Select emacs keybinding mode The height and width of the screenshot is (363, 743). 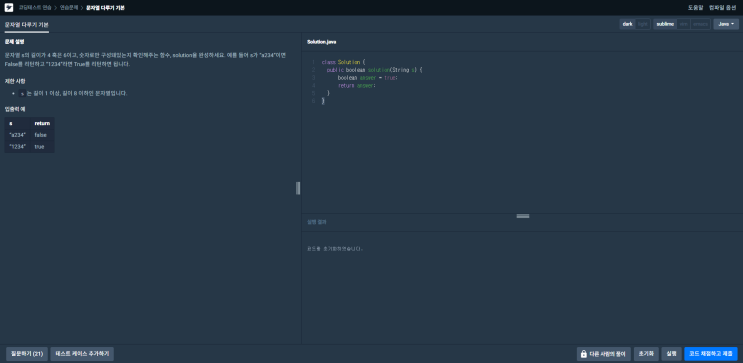[700, 24]
